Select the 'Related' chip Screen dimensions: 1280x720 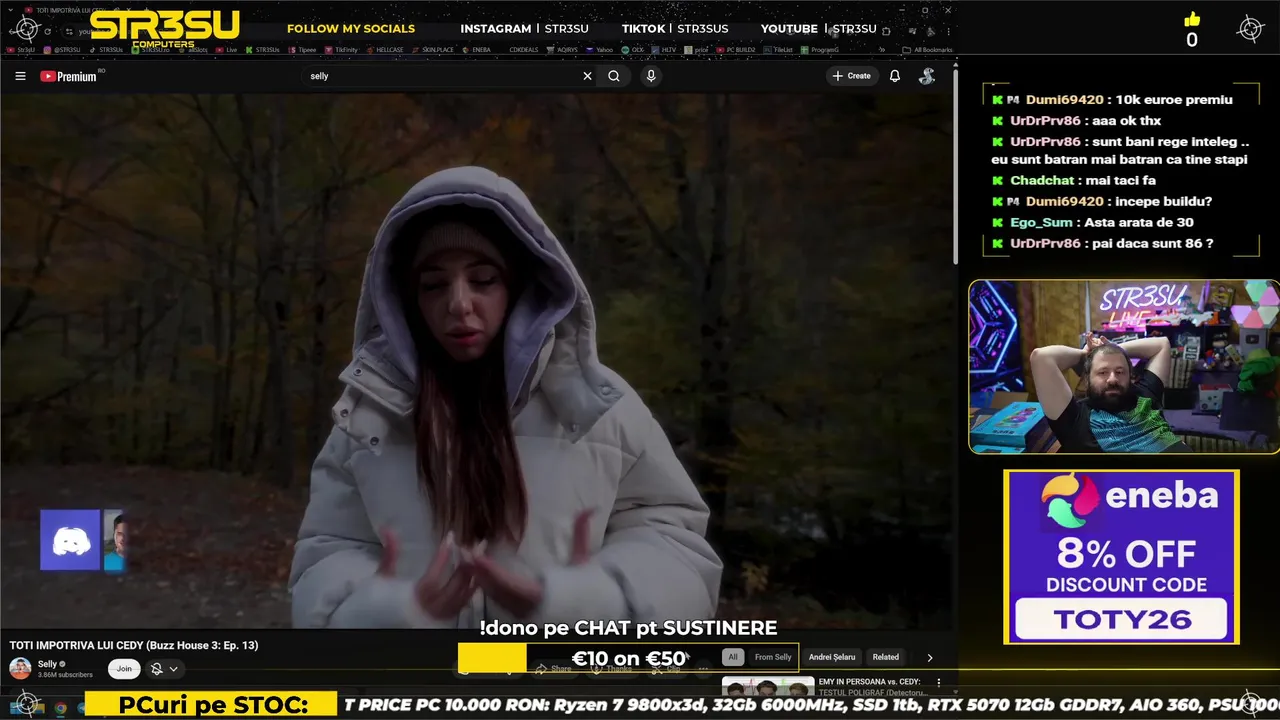[x=886, y=657]
